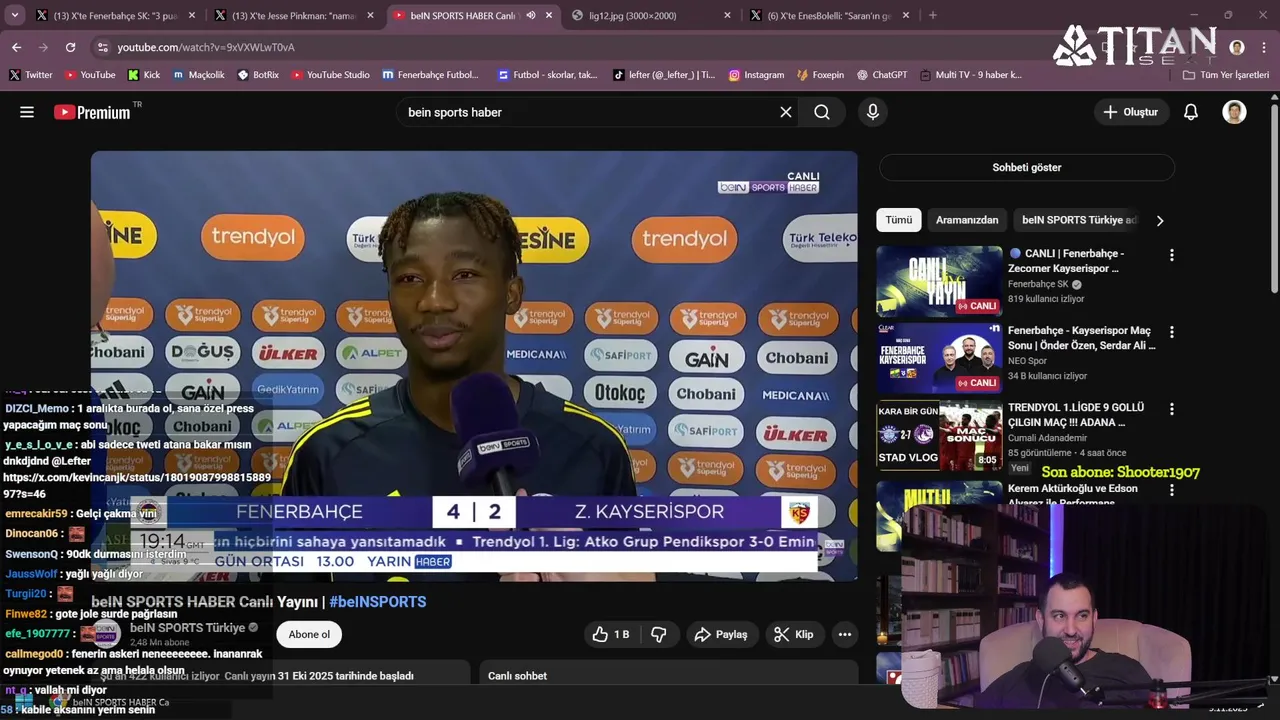Open Fenerbahçe SK channel under live video
Image resolution: width=1280 pixels, height=720 pixels.
pos(1039,284)
